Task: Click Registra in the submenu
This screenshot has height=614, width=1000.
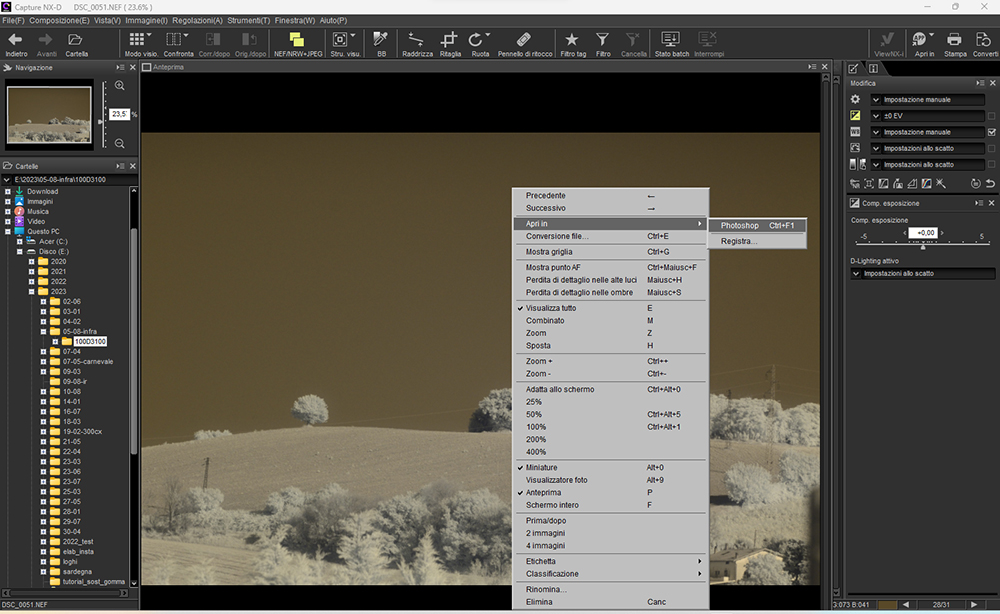Action: (739, 241)
